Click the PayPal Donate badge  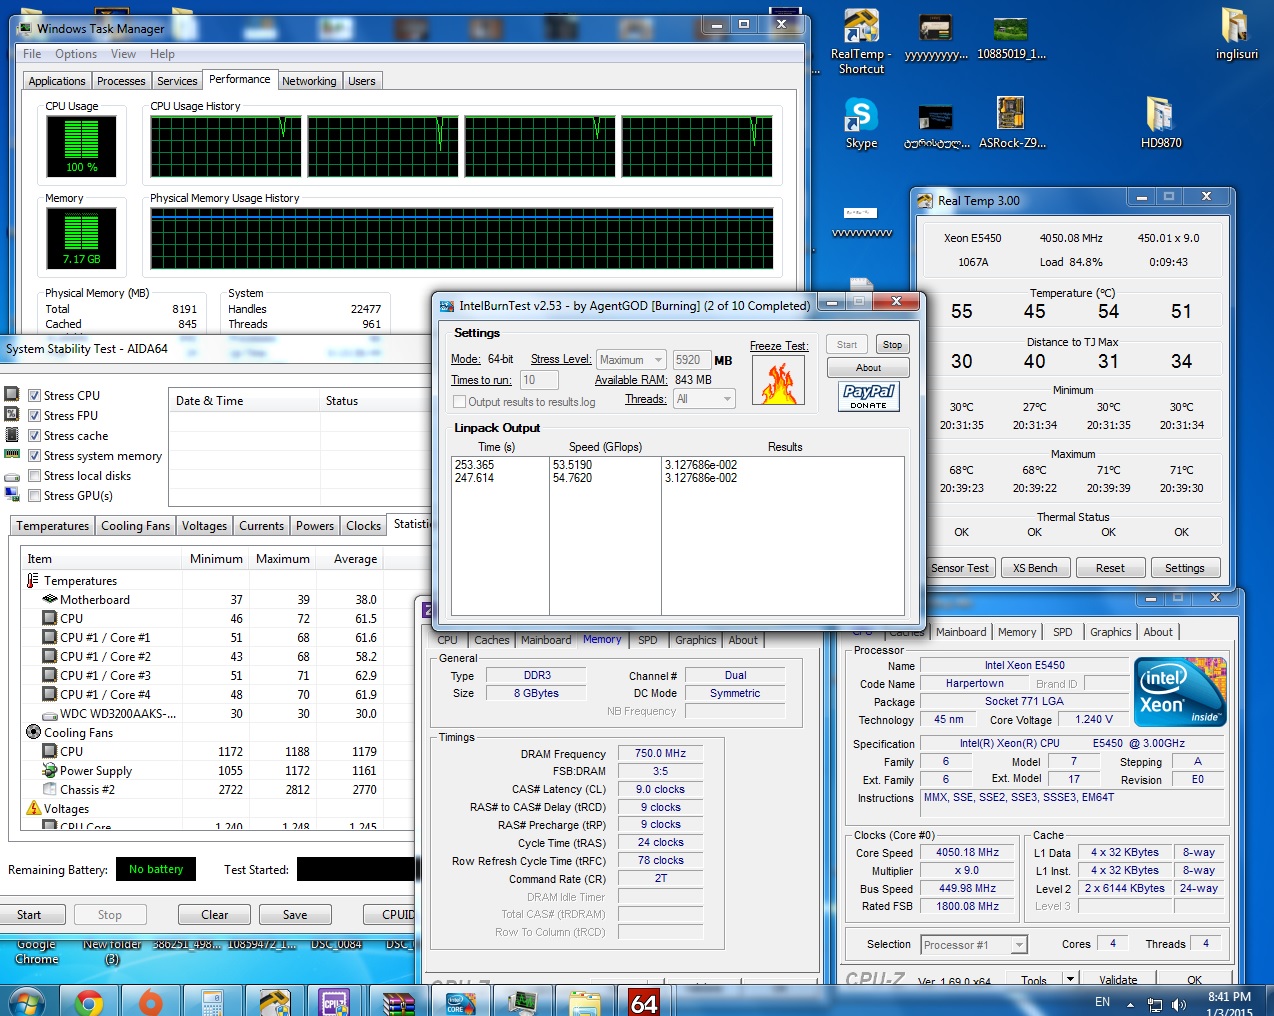[x=868, y=396]
